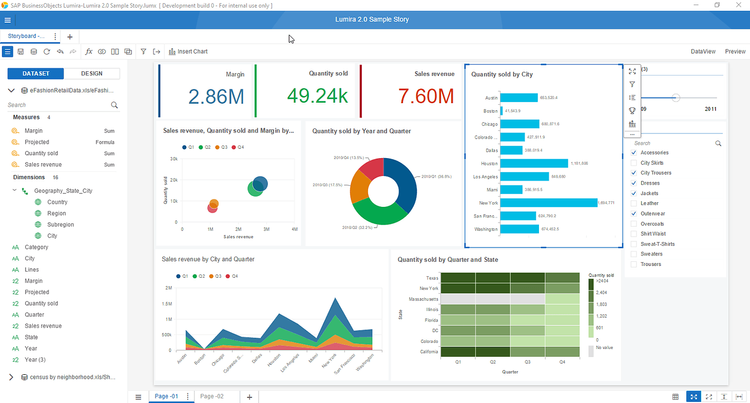Collapse the eFashionRetailData dataset

pos(11,90)
